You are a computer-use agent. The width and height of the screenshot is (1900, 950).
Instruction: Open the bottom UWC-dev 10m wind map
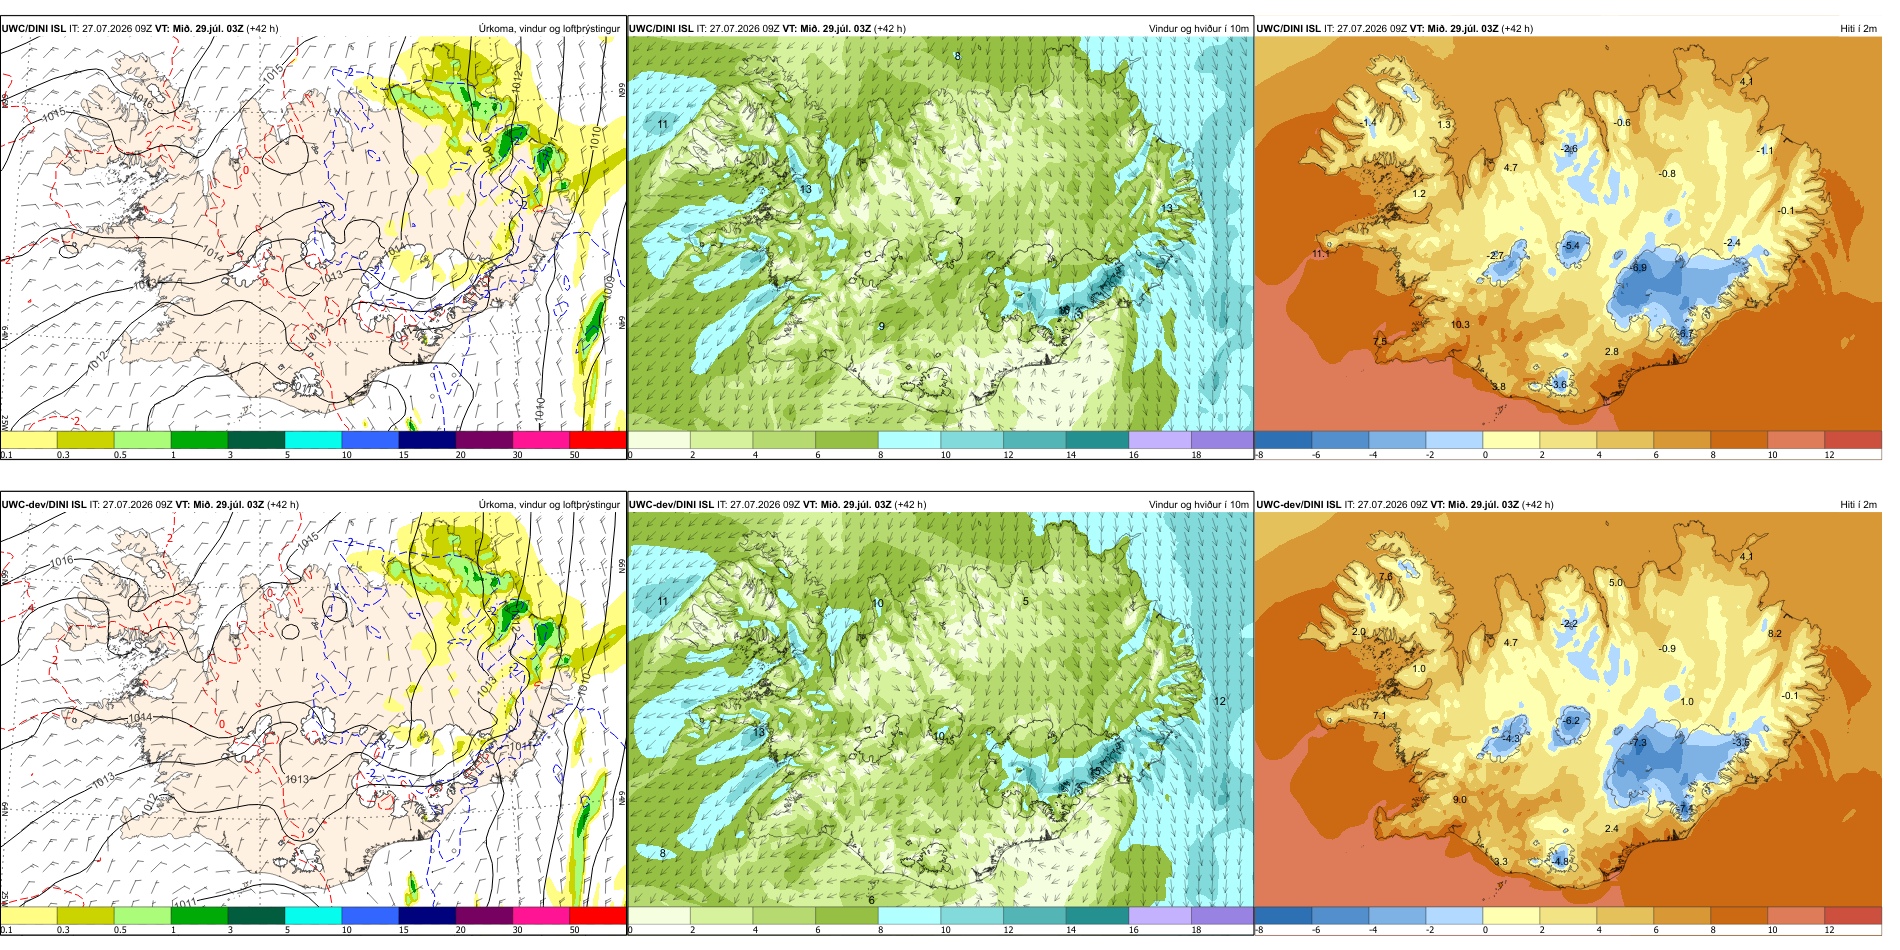[940, 710]
